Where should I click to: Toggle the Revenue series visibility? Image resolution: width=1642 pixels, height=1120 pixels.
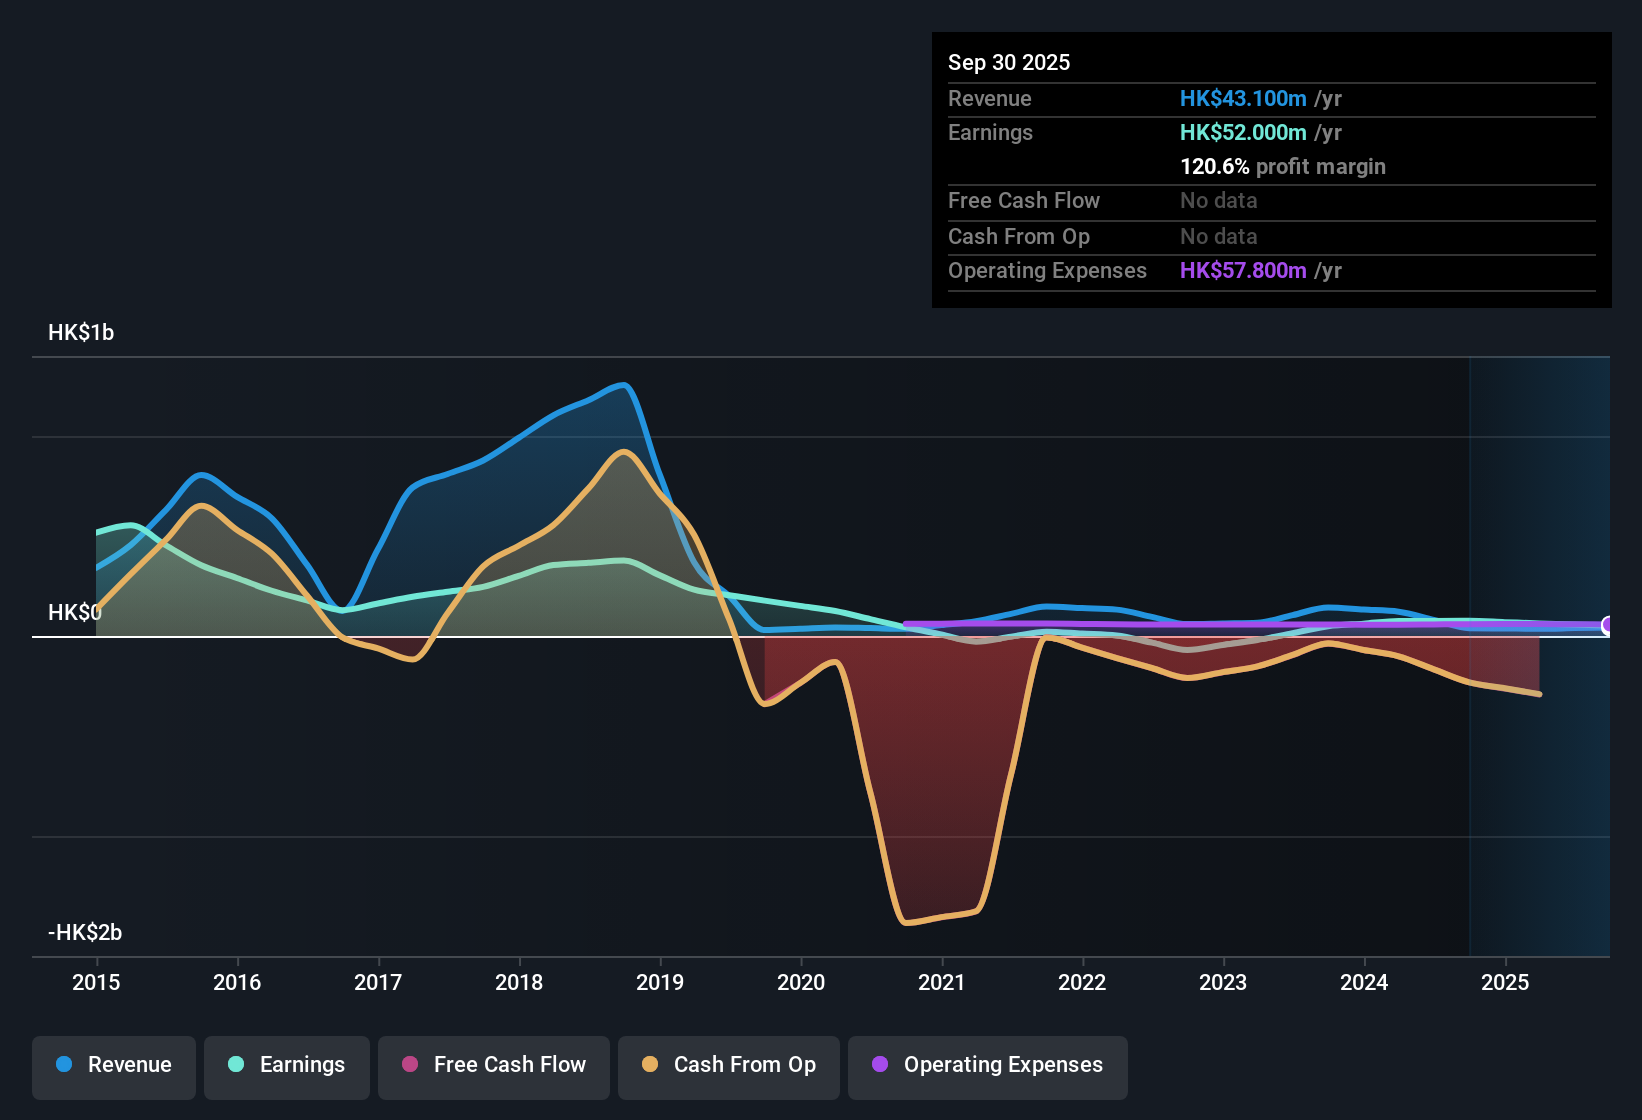point(113,1065)
